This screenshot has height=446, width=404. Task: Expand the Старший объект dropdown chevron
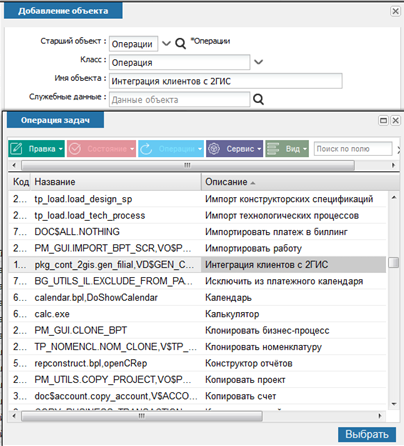coord(166,43)
